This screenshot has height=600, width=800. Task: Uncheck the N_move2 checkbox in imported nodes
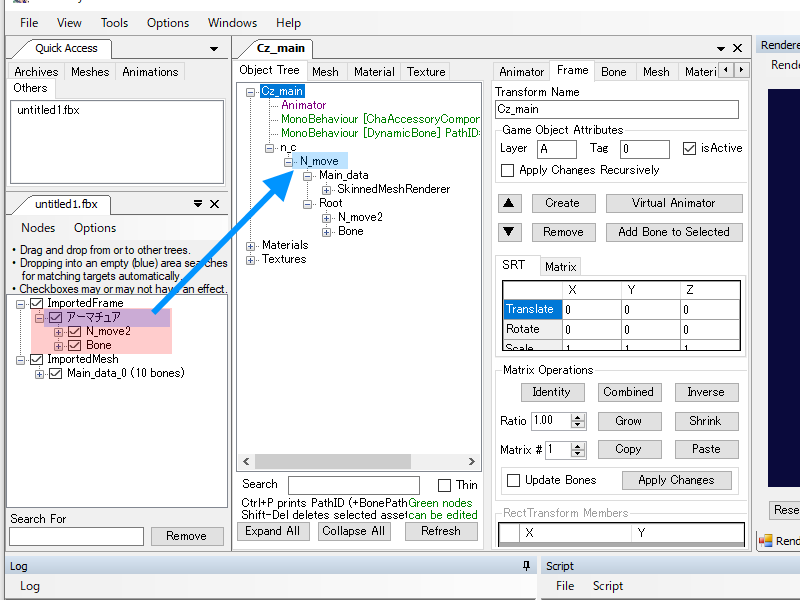pyautogui.click(x=74, y=332)
